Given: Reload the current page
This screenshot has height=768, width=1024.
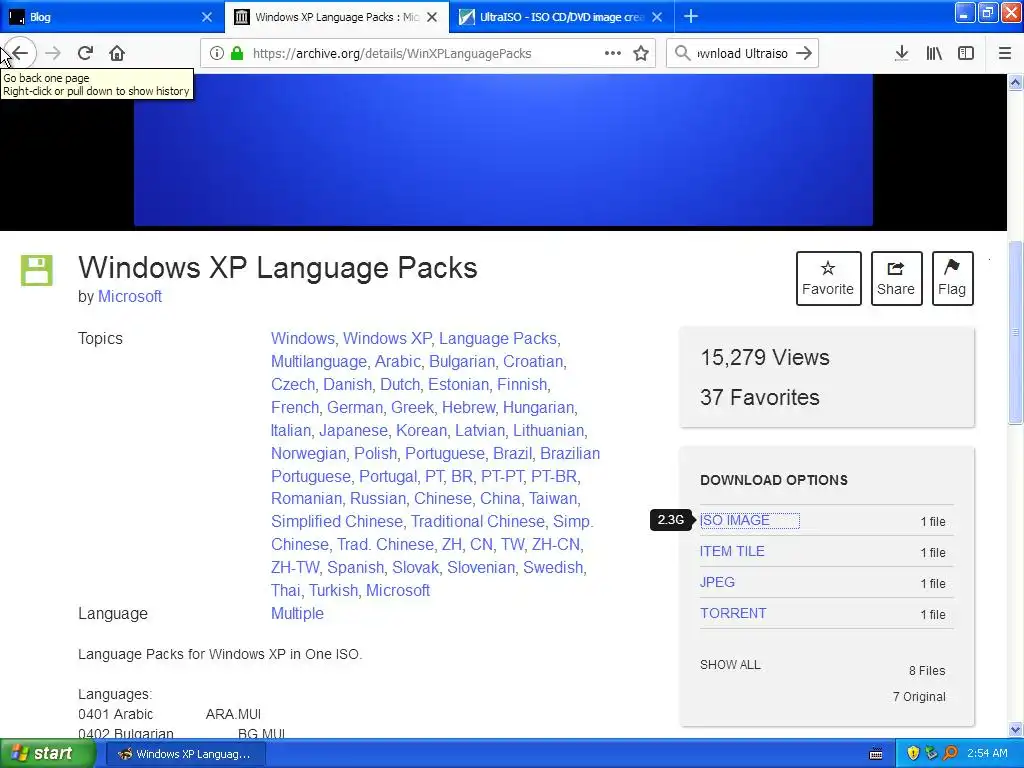Looking at the screenshot, I should [x=85, y=53].
